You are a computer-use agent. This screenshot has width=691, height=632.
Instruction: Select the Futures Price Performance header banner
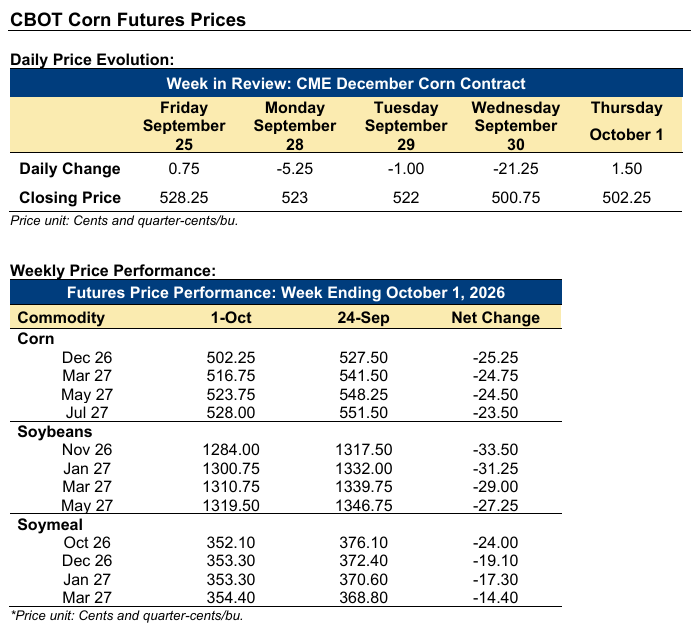286,292
